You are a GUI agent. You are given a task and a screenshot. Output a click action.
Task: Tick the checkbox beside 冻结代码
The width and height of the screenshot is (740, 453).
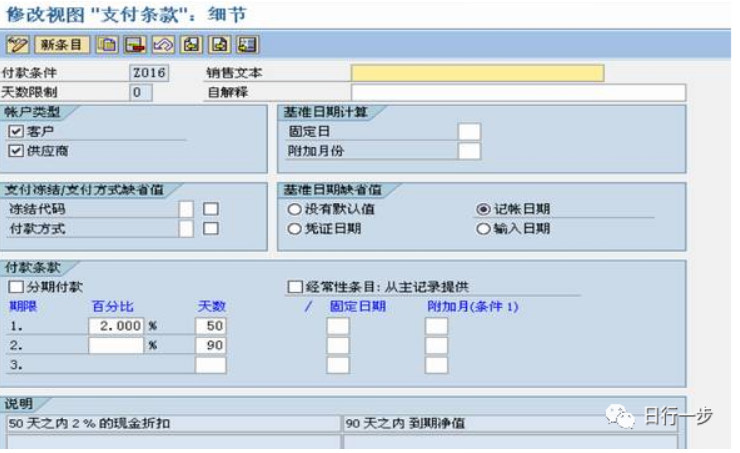[x=210, y=209]
